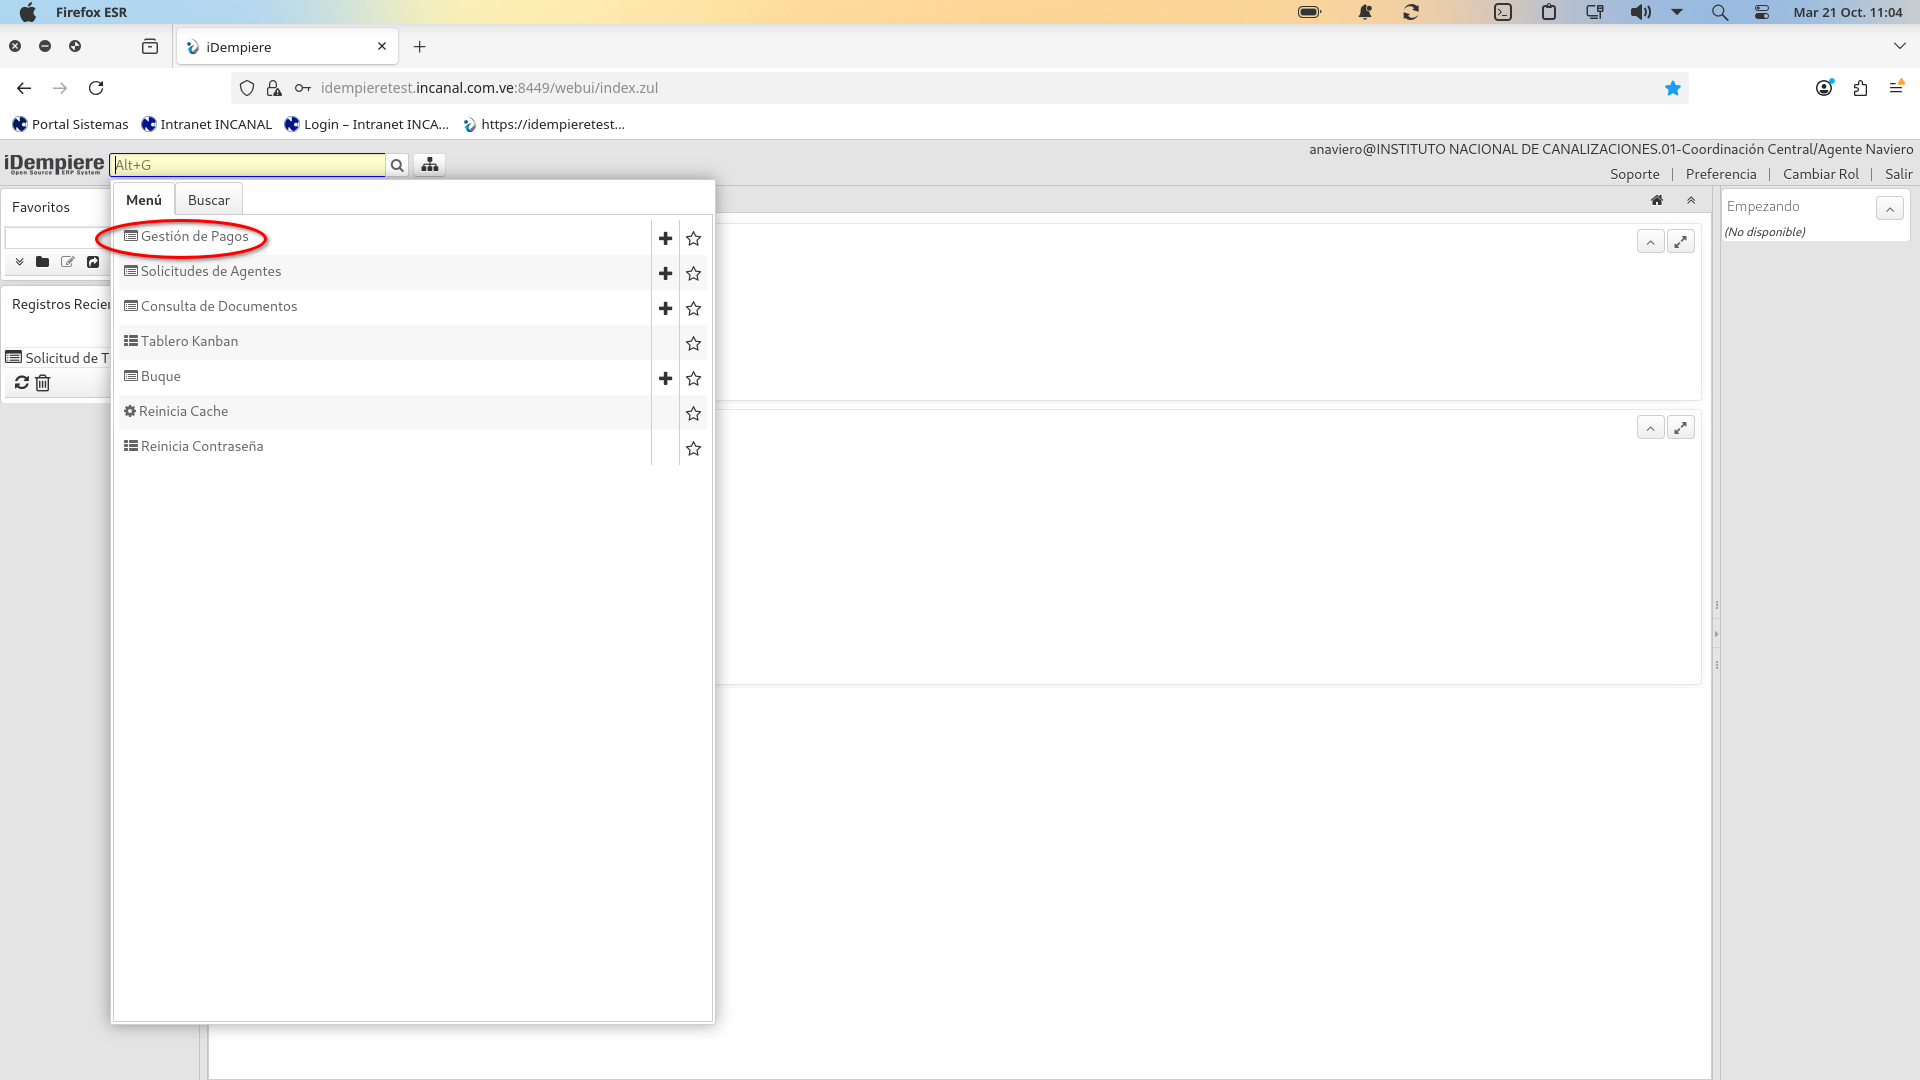Refresh the recent records list
The image size is (1920, 1080).
click(x=21, y=383)
